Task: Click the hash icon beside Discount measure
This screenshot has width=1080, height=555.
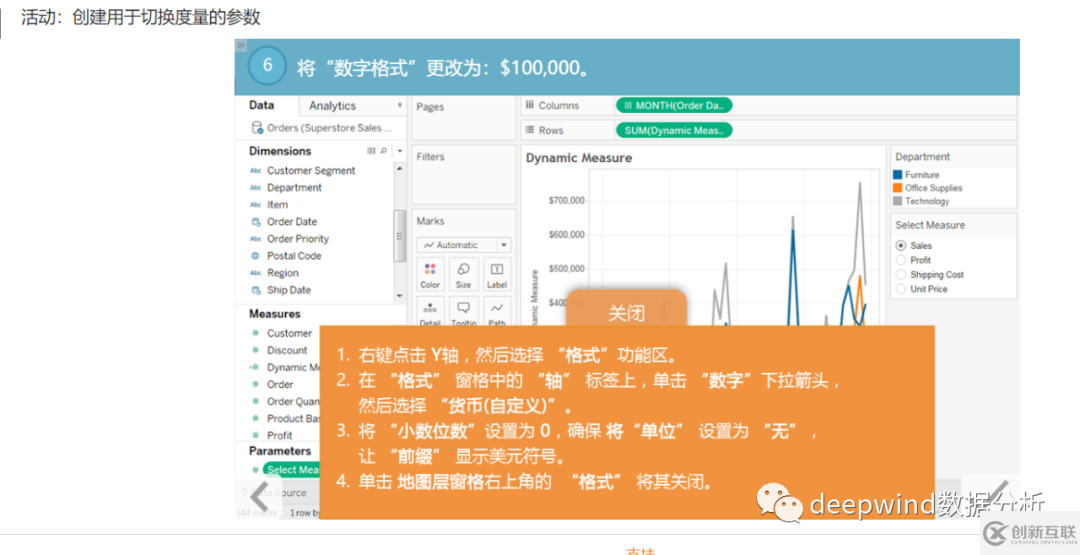Action: coord(256,350)
